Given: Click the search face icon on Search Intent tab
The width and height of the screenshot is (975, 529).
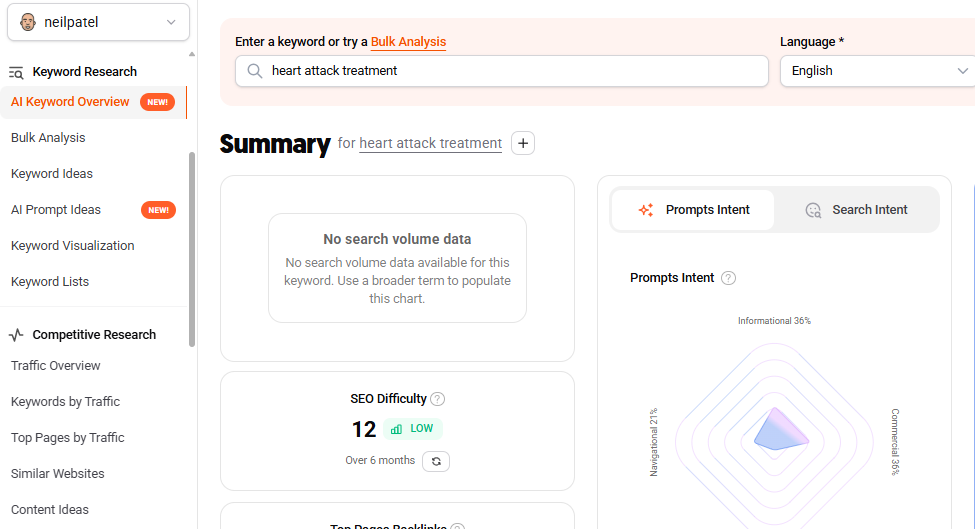Looking at the screenshot, I should coord(813,210).
